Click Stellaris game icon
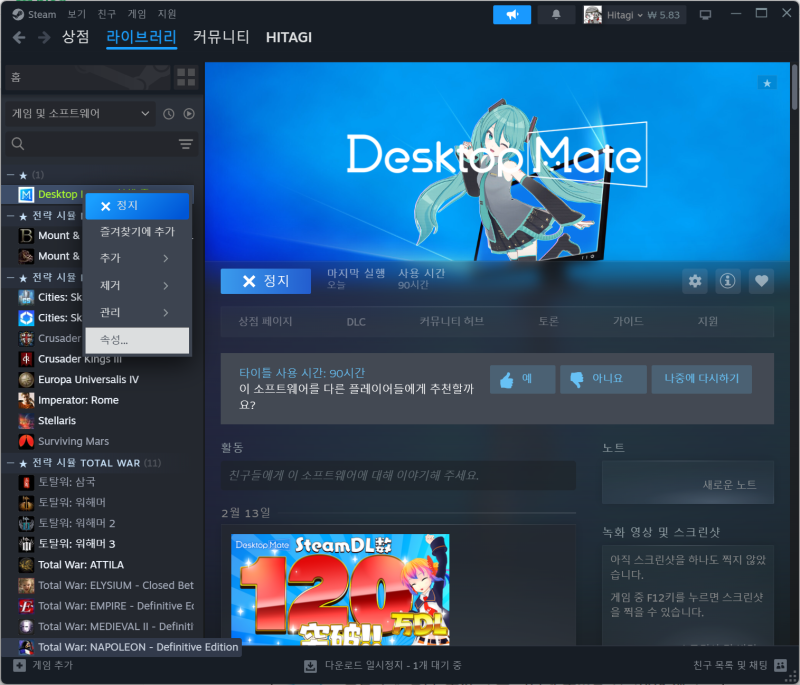This screenshot has width=800, height=685. pos(26,421)
